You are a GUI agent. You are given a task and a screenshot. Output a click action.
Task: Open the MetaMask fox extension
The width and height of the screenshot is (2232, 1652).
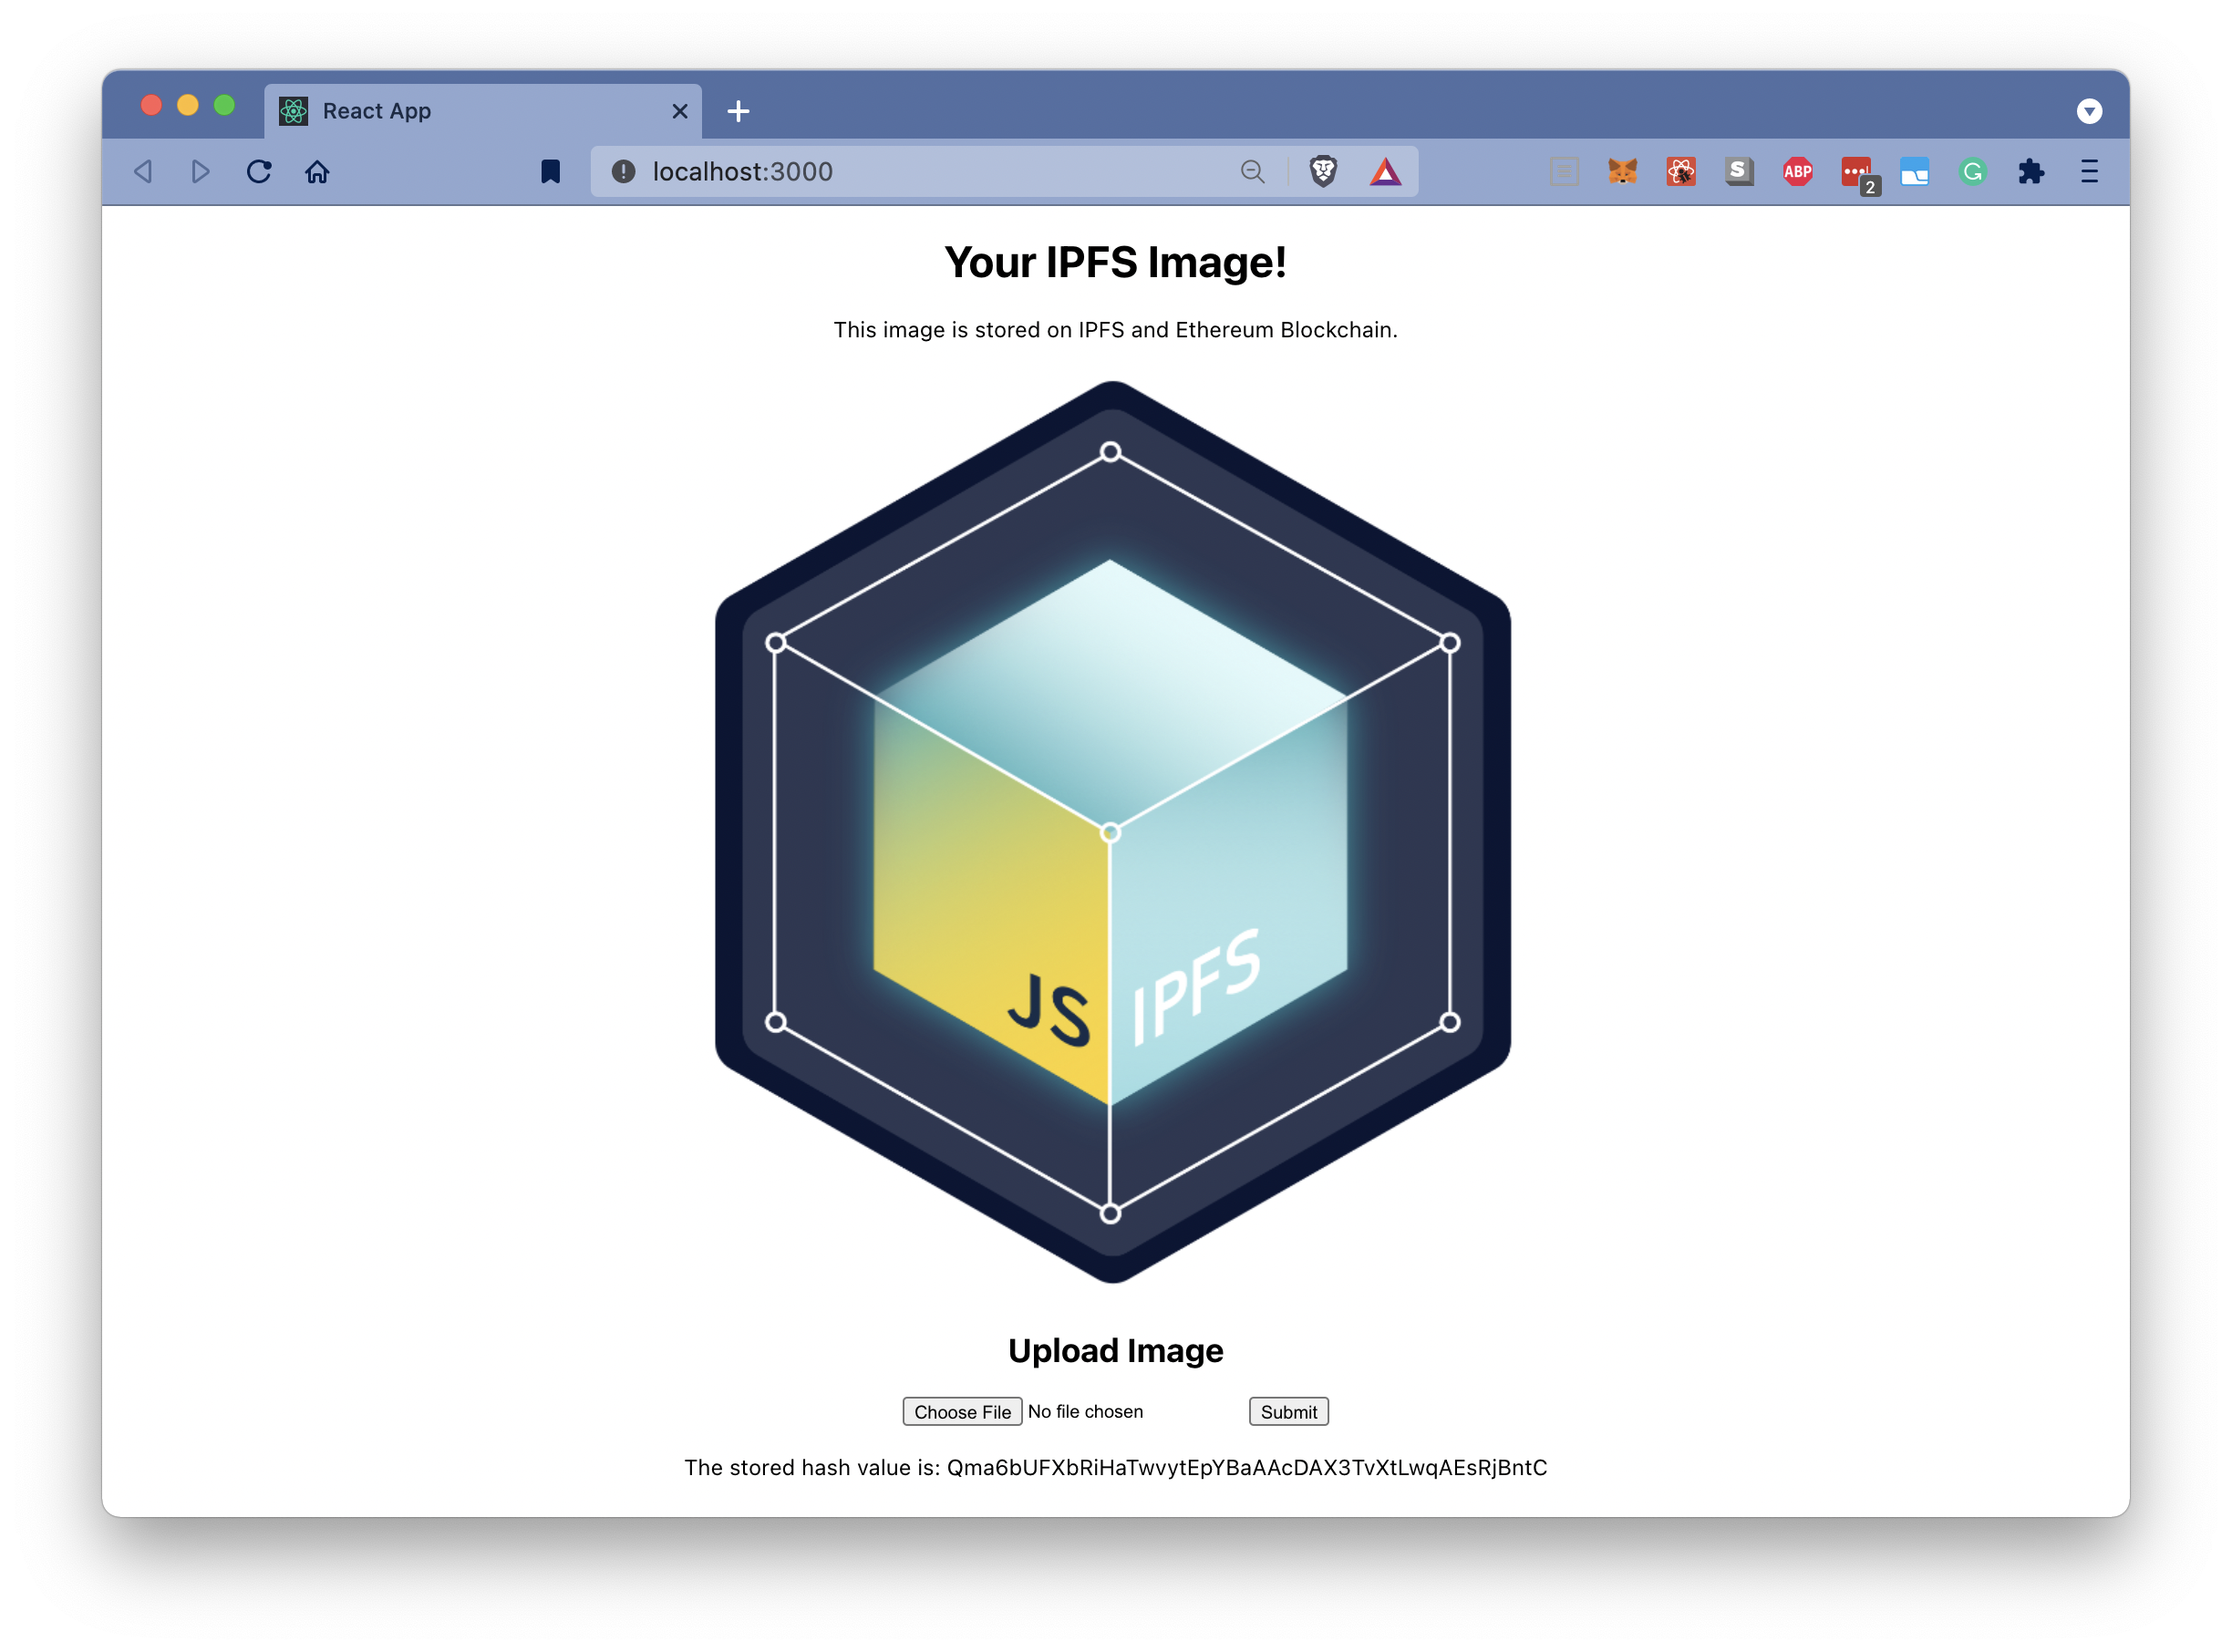[1622, 172]
